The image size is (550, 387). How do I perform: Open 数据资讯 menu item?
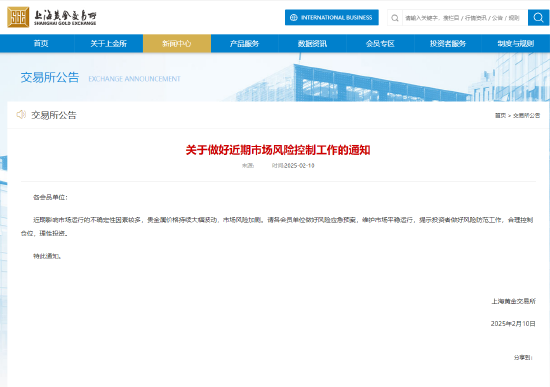312,44
